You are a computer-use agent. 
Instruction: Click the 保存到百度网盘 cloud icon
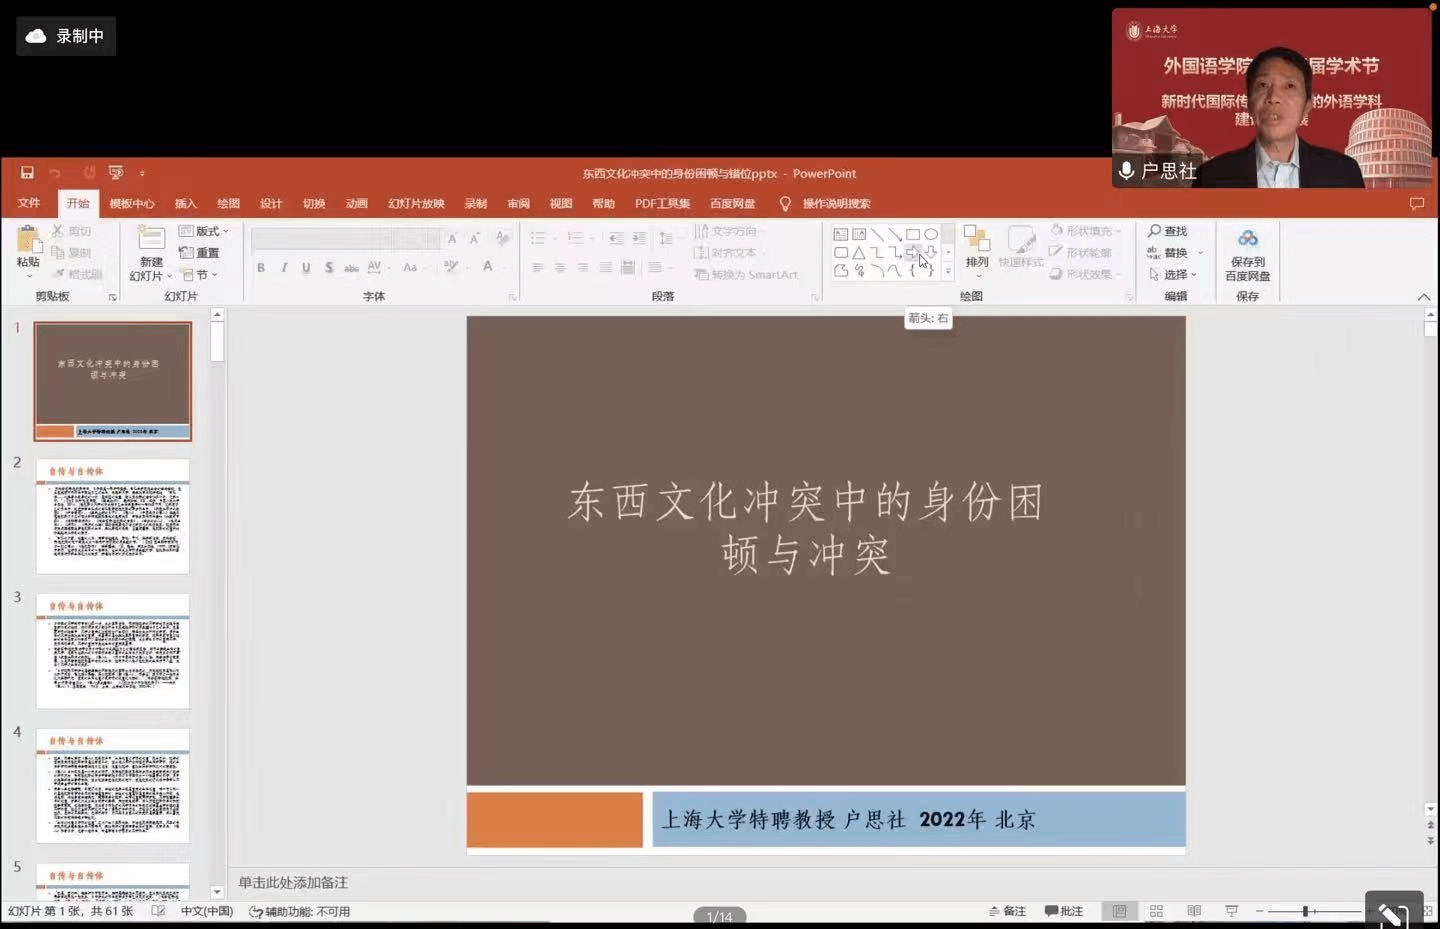pyautogui.click(x=1247, y=239)
